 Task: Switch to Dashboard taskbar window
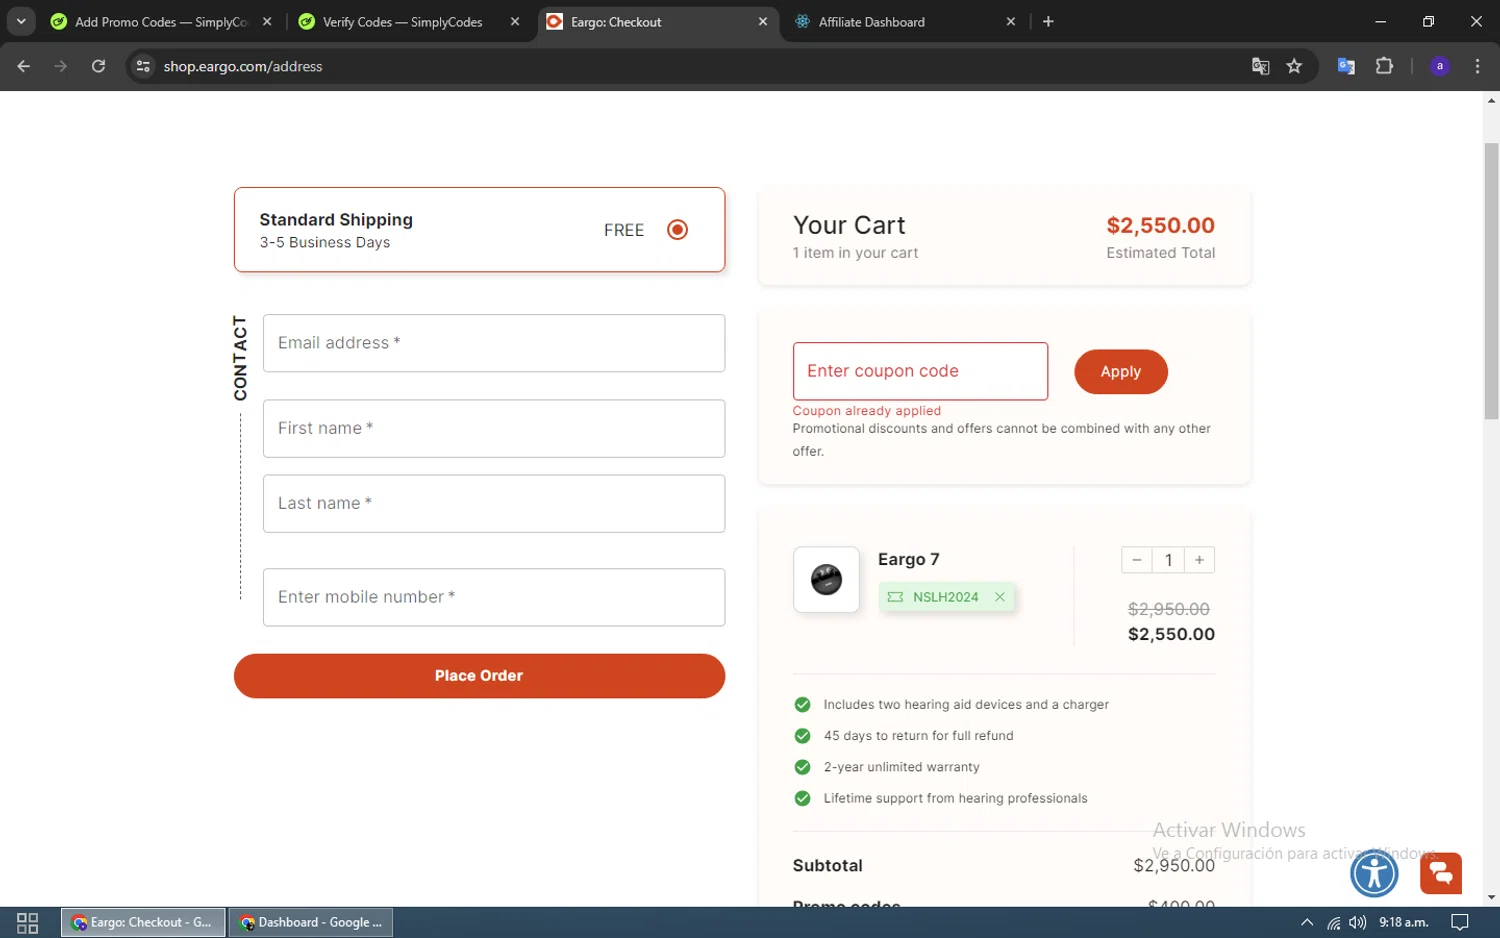[311, 922]
